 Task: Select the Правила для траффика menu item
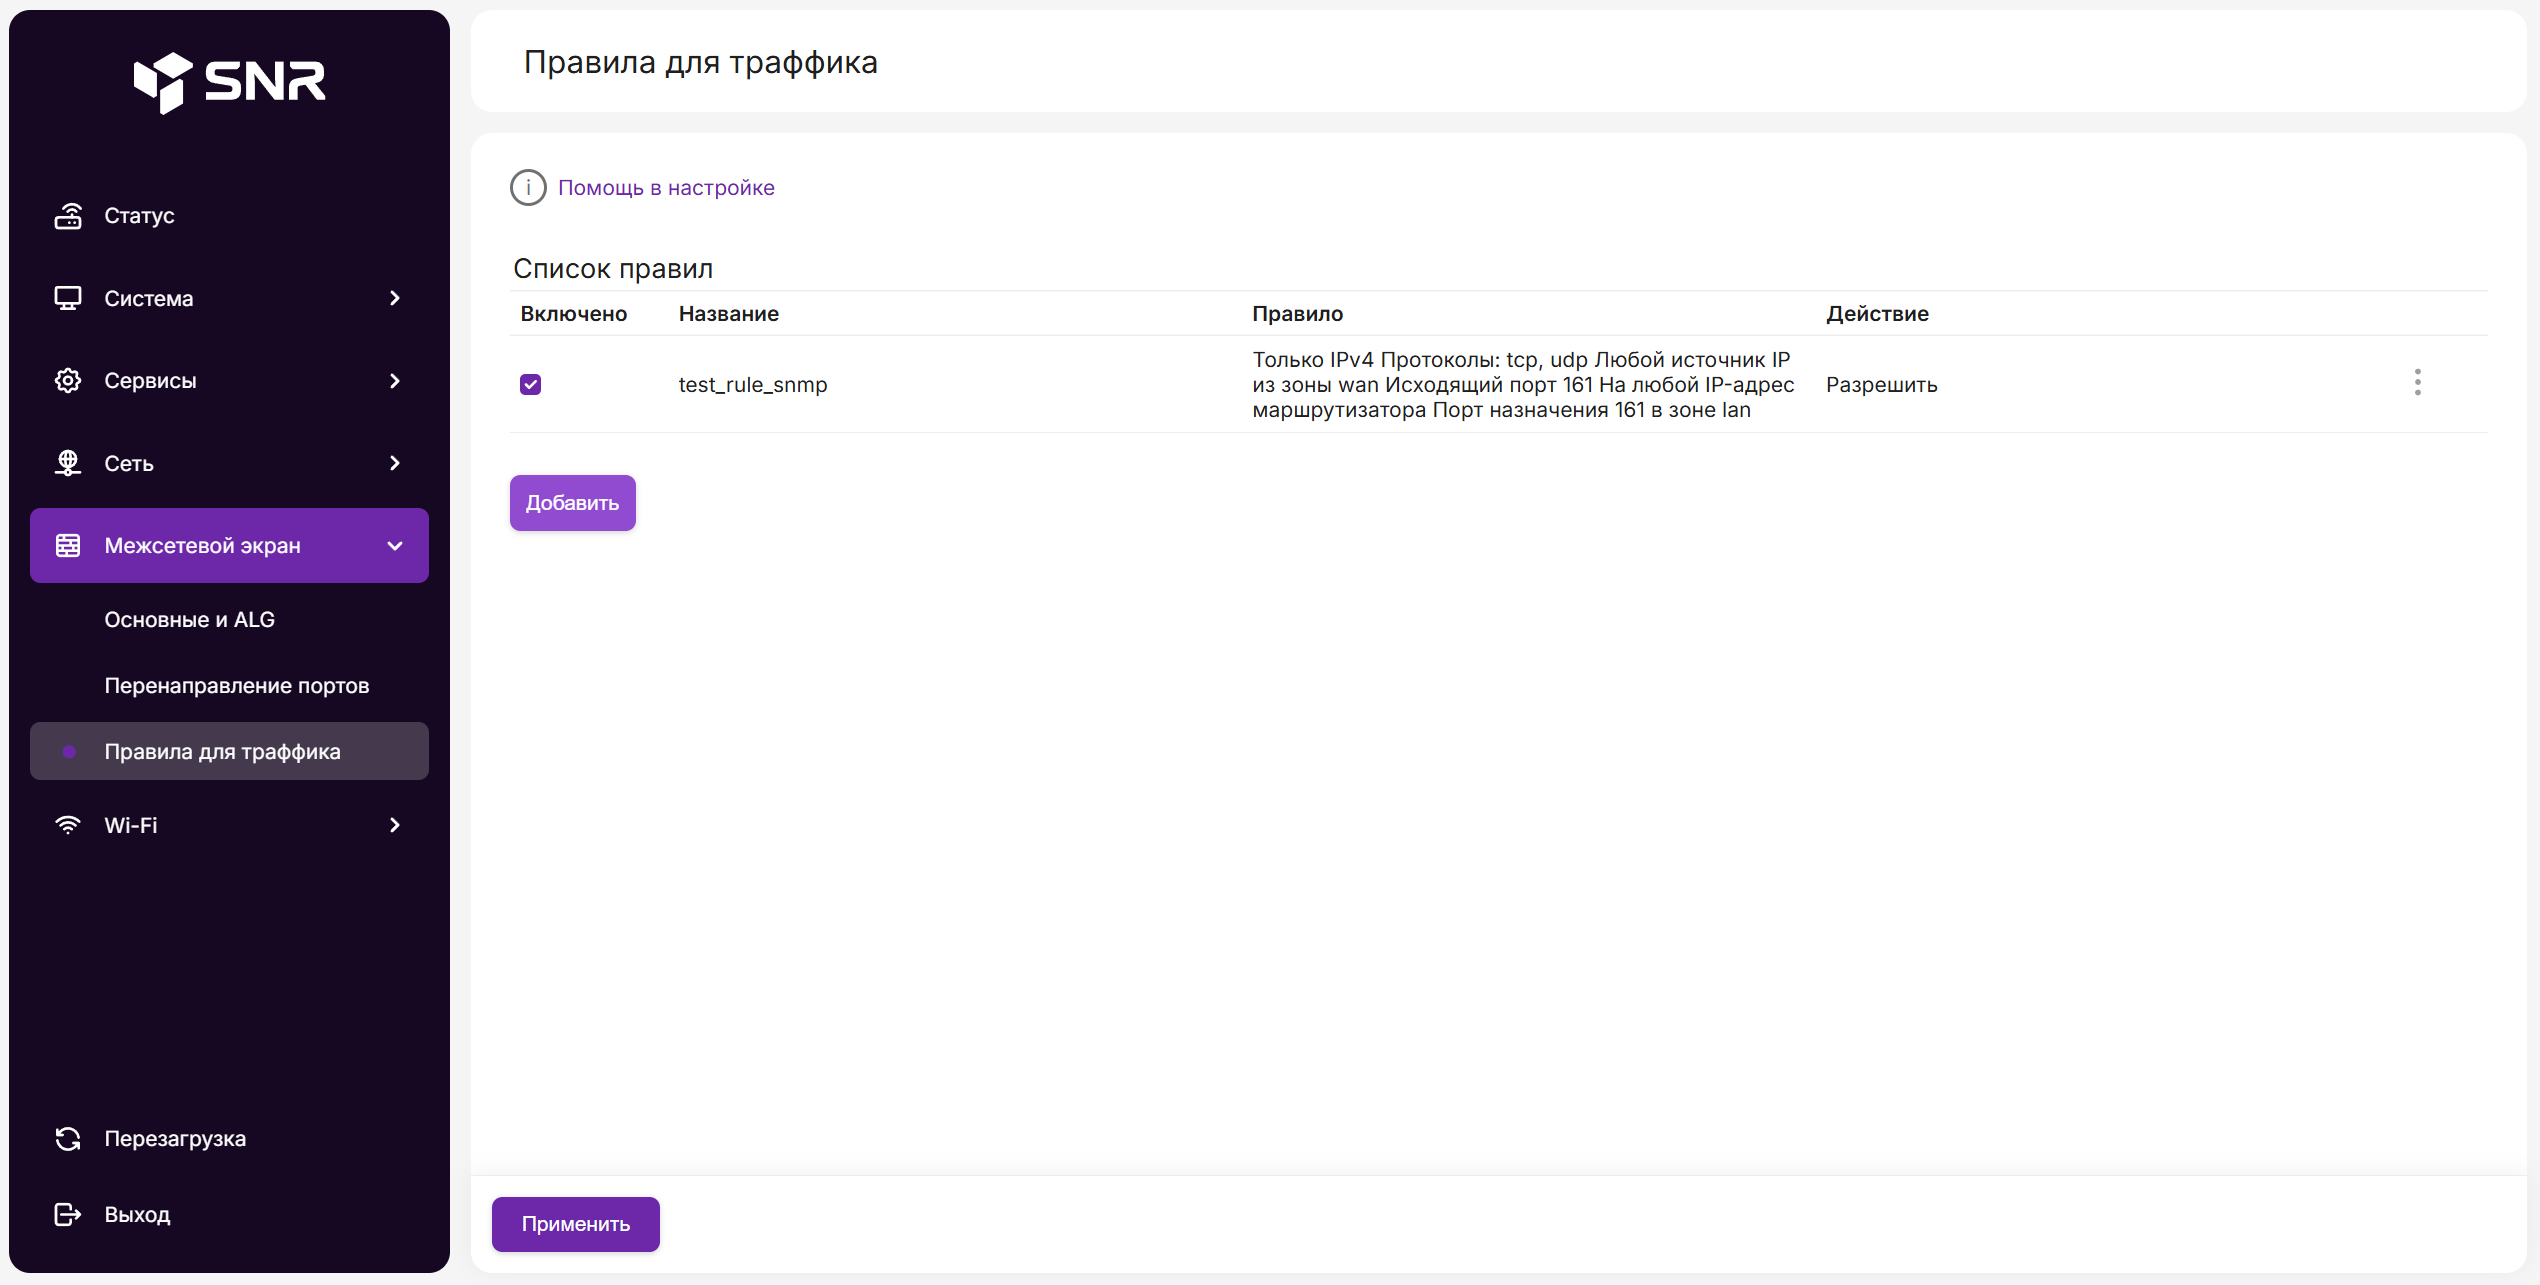(x=222, y=751)
